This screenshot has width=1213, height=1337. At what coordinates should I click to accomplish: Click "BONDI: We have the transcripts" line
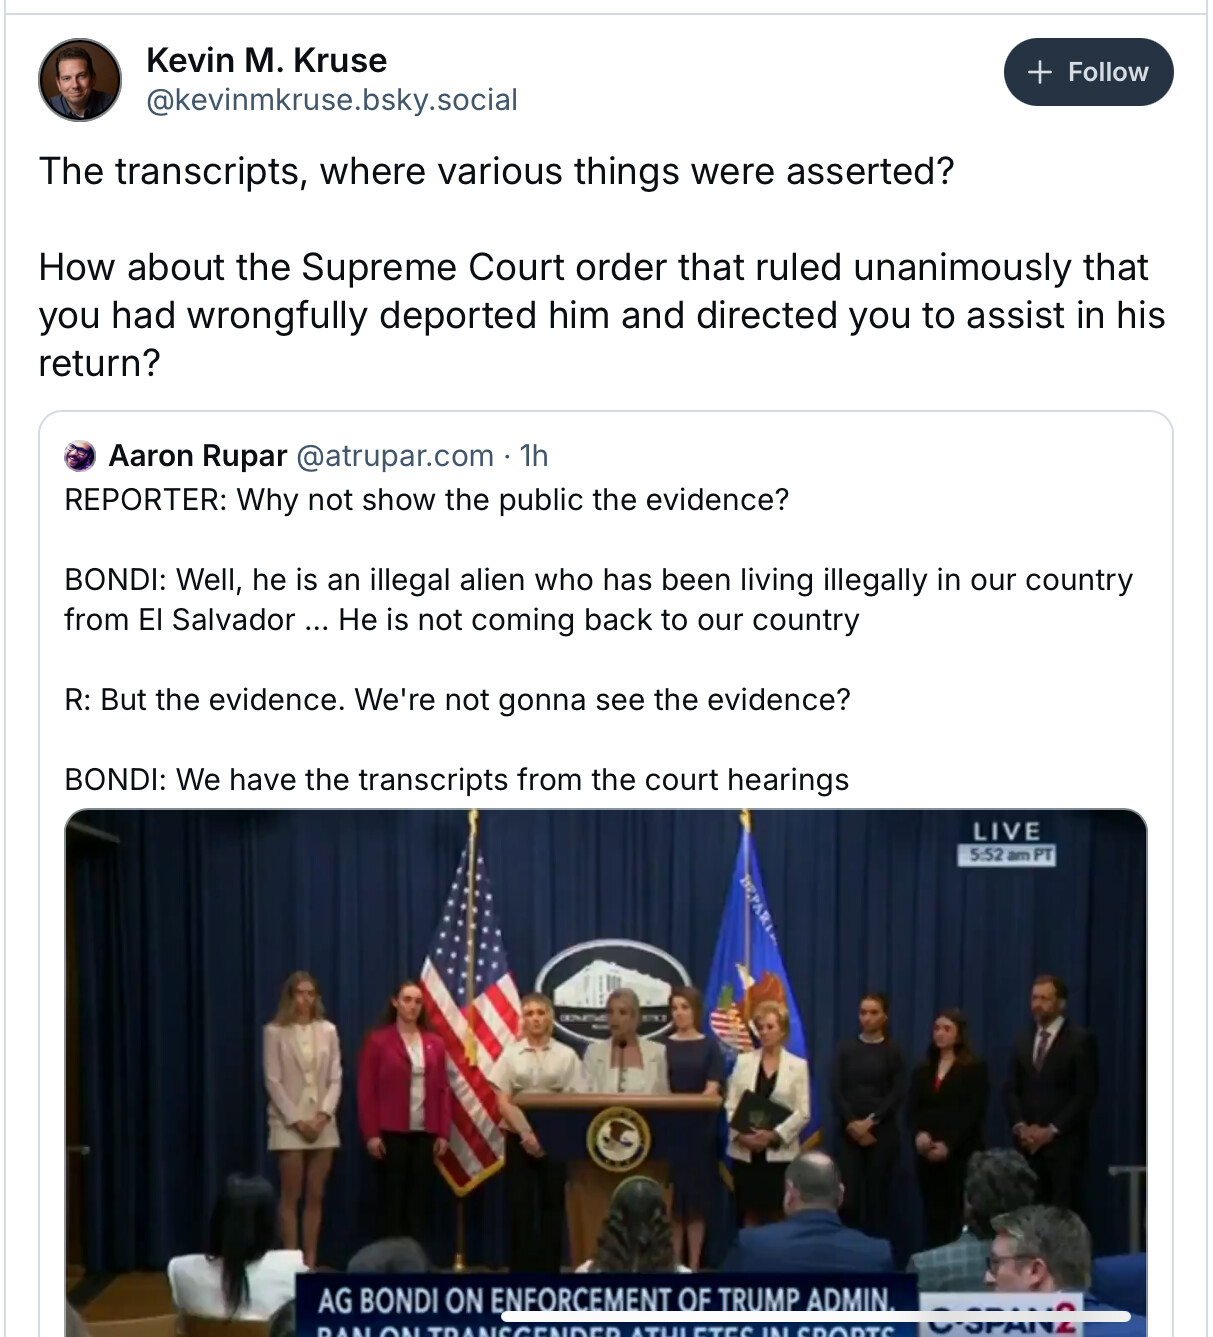[x=456, y=780]
